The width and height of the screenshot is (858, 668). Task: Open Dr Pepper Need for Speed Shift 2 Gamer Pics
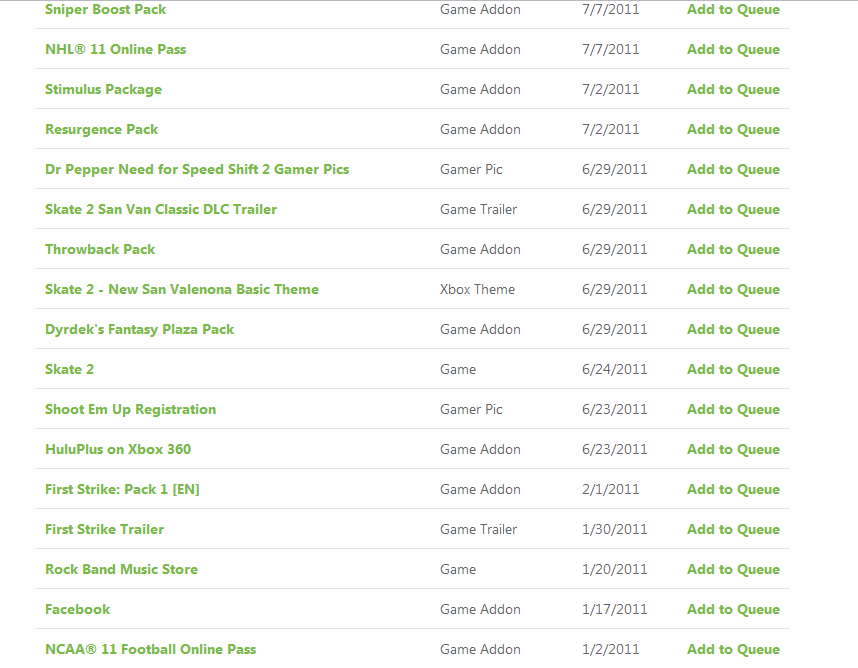pos(197,169)
